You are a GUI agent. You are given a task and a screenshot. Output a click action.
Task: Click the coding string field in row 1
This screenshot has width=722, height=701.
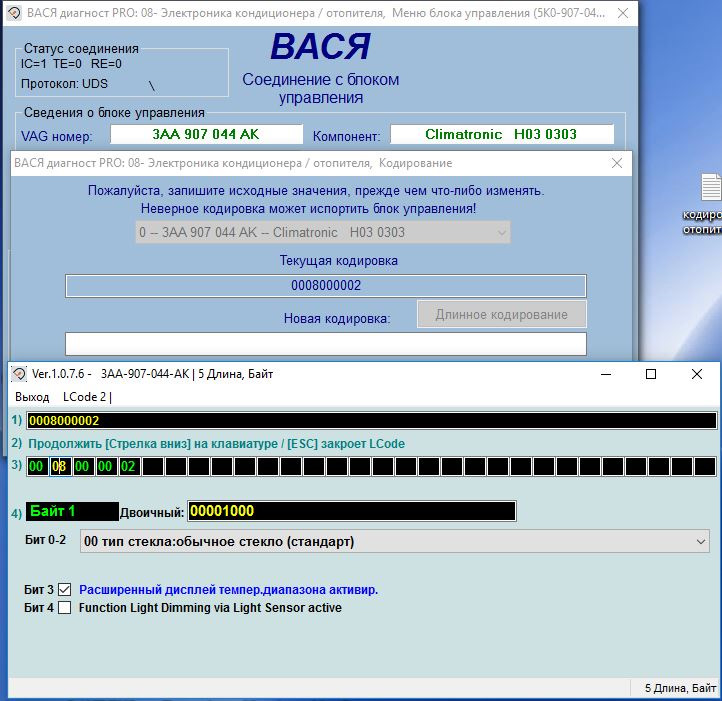pos(372,421)
